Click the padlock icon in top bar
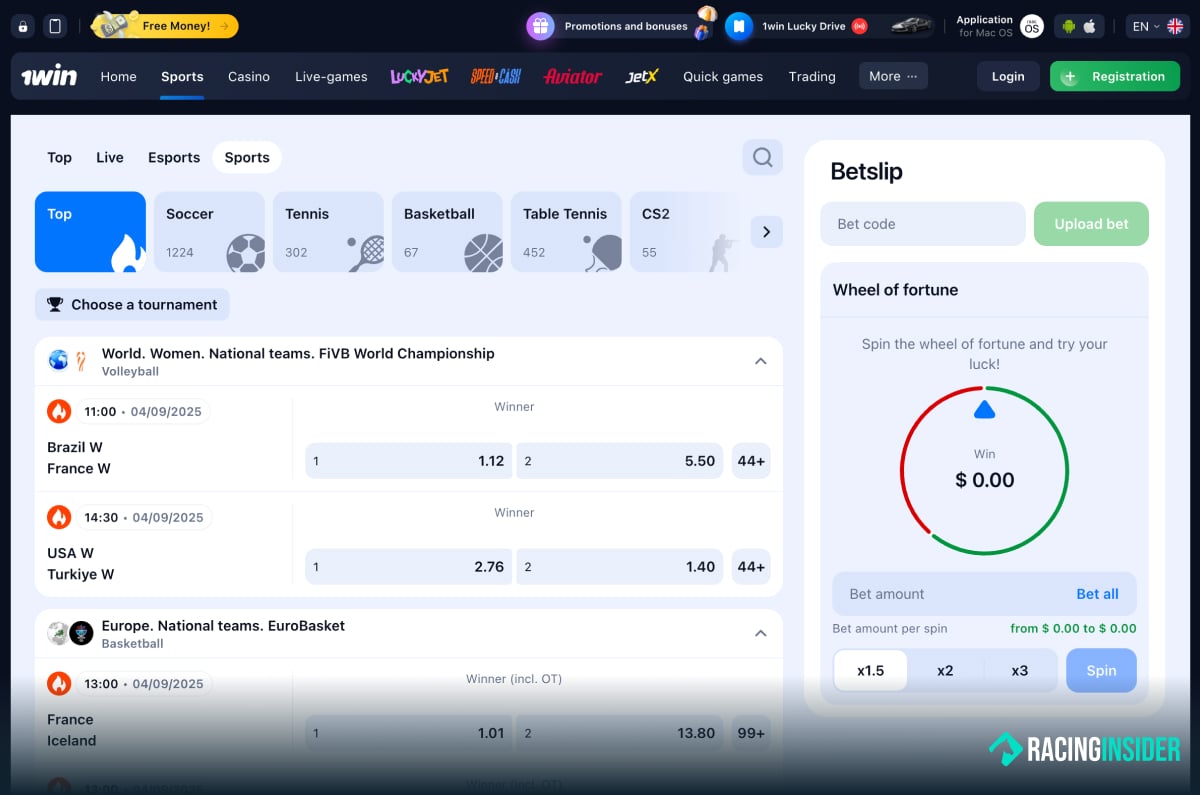 [x=24, y=26]
